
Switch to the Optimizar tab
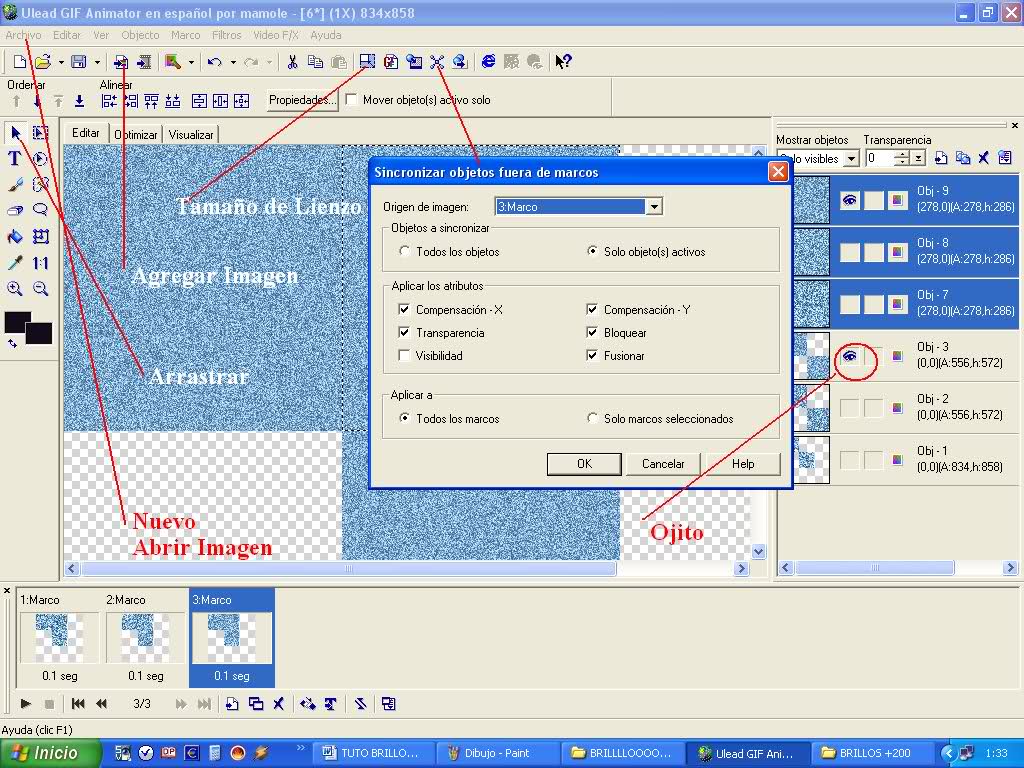tap(136, 134)
